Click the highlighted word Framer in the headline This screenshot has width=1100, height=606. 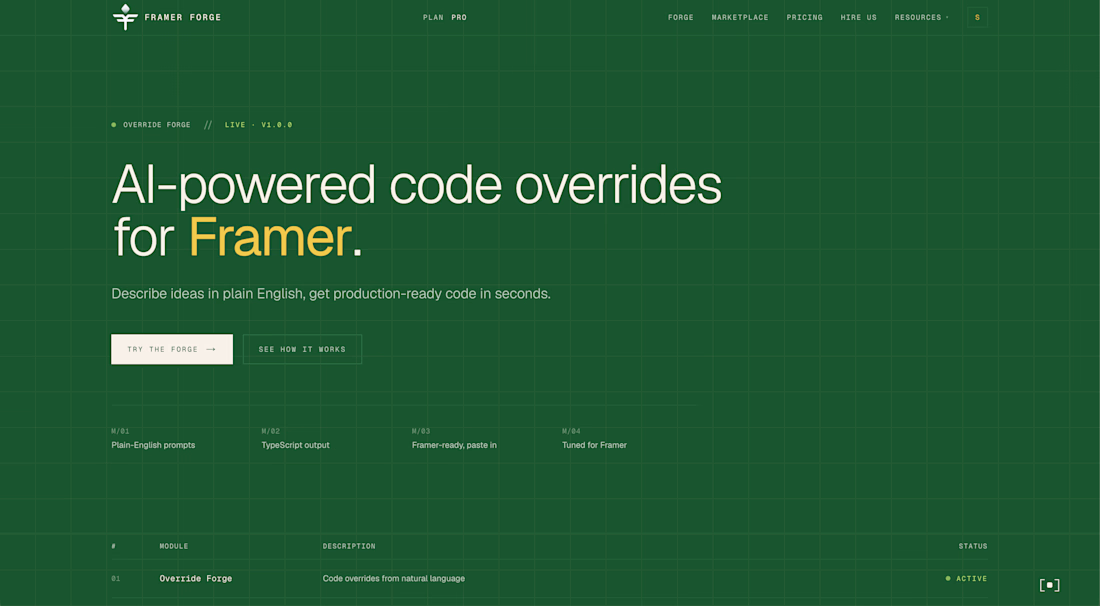pyautogui.click(x=269, y=237)
